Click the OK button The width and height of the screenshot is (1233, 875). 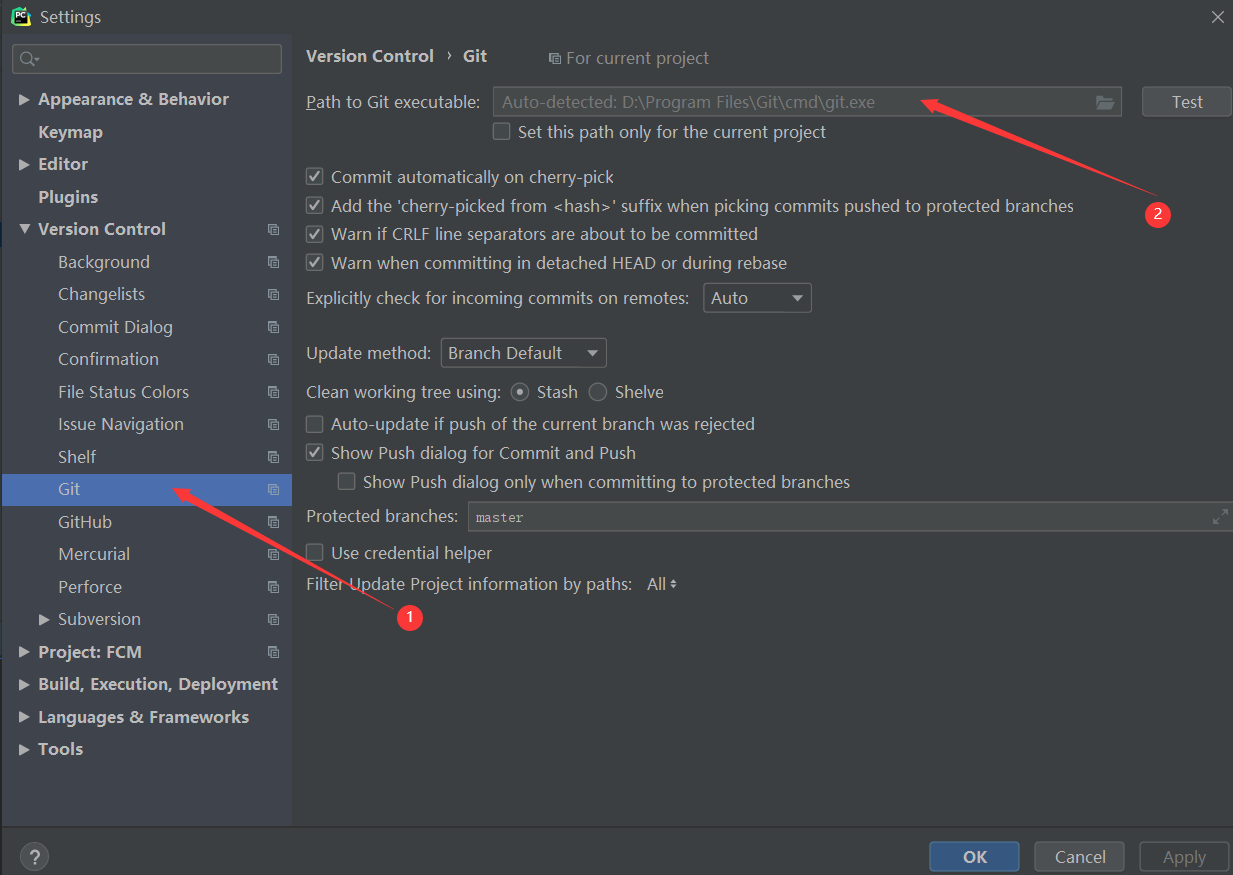[975, 857]
